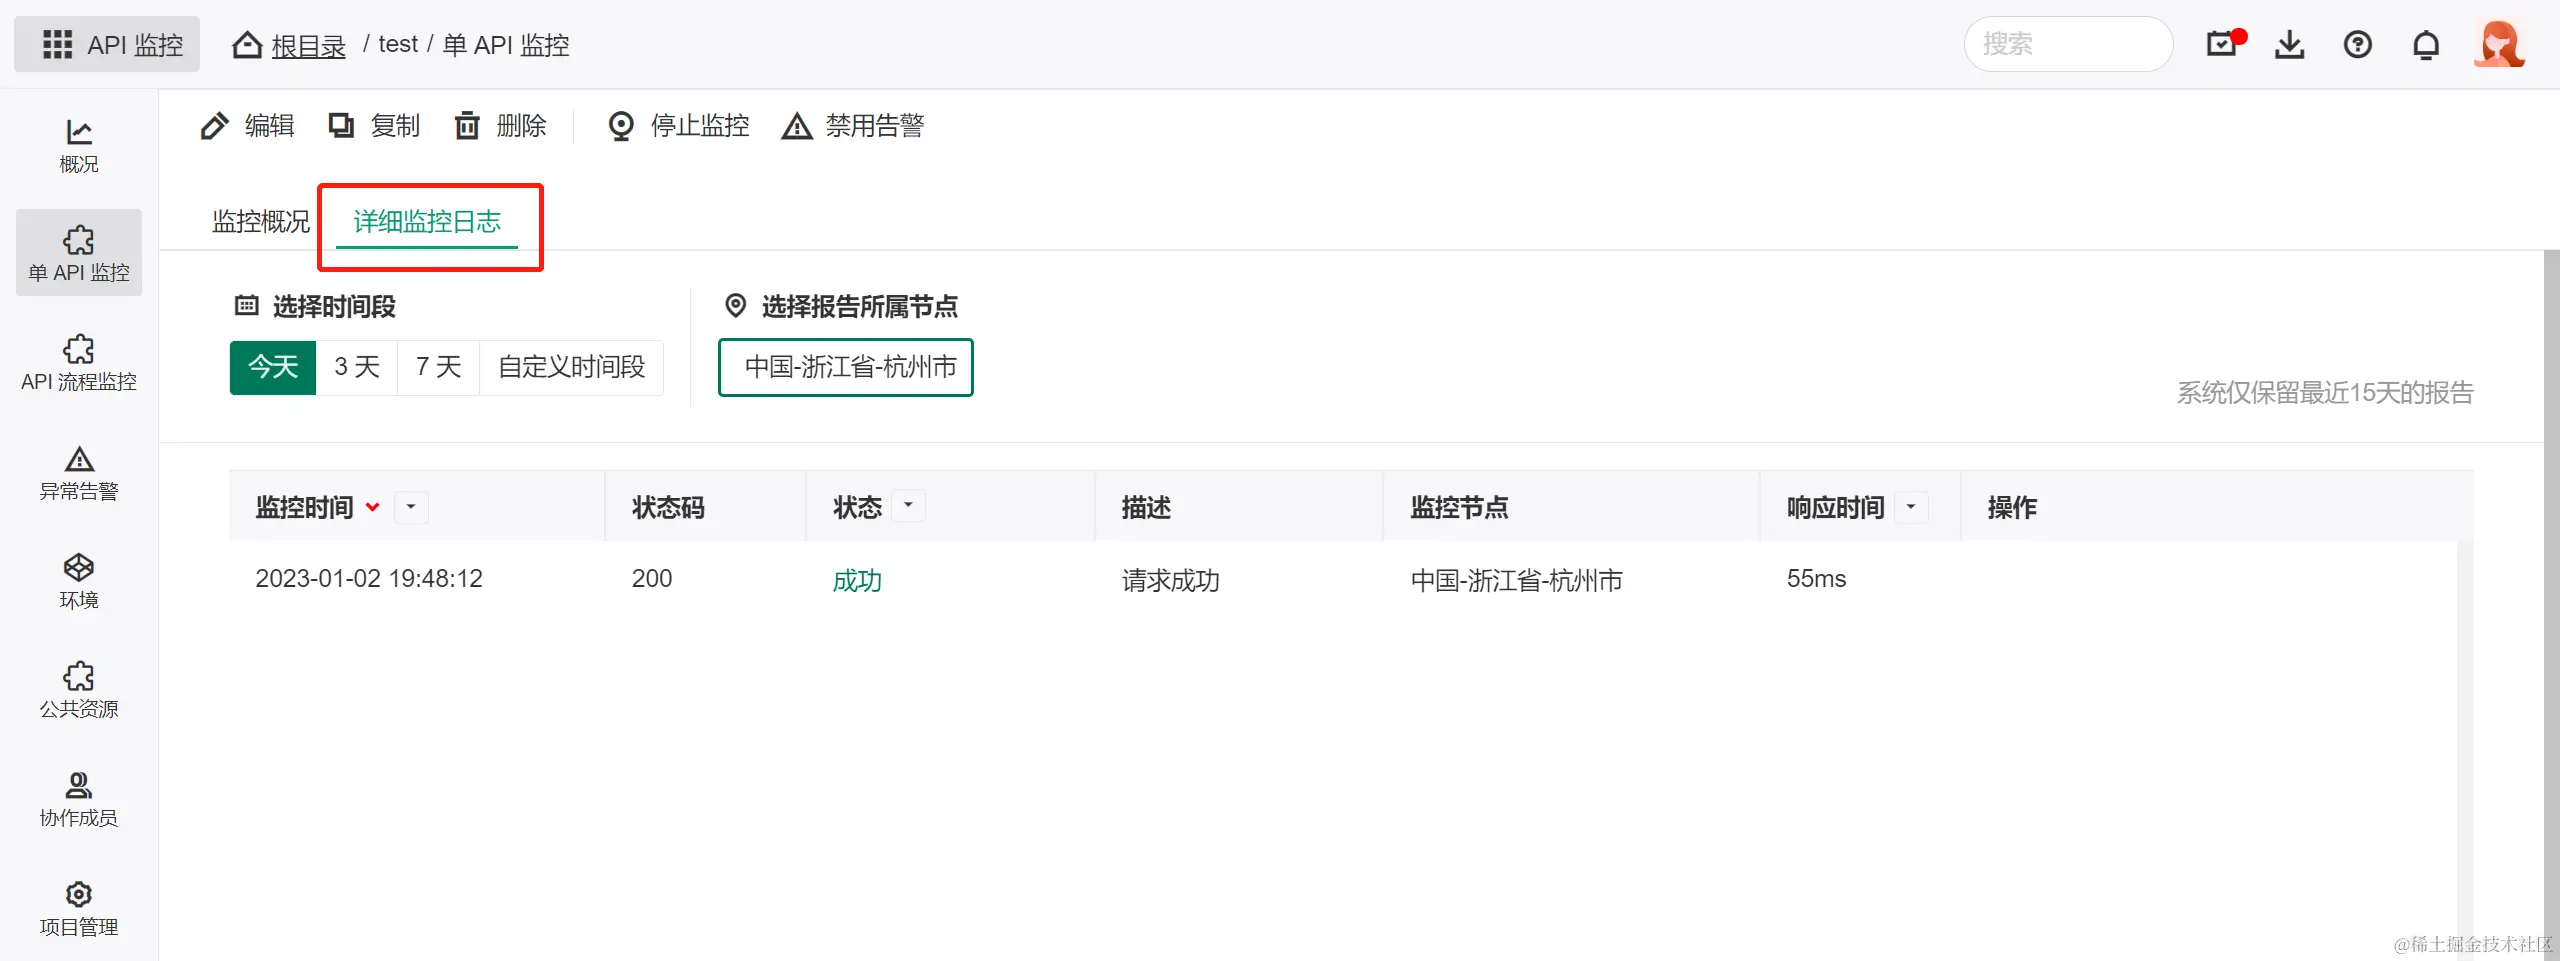Click the user avatar picture
This screenshot has height=961, width=2560.
(x=2498, y=45)
